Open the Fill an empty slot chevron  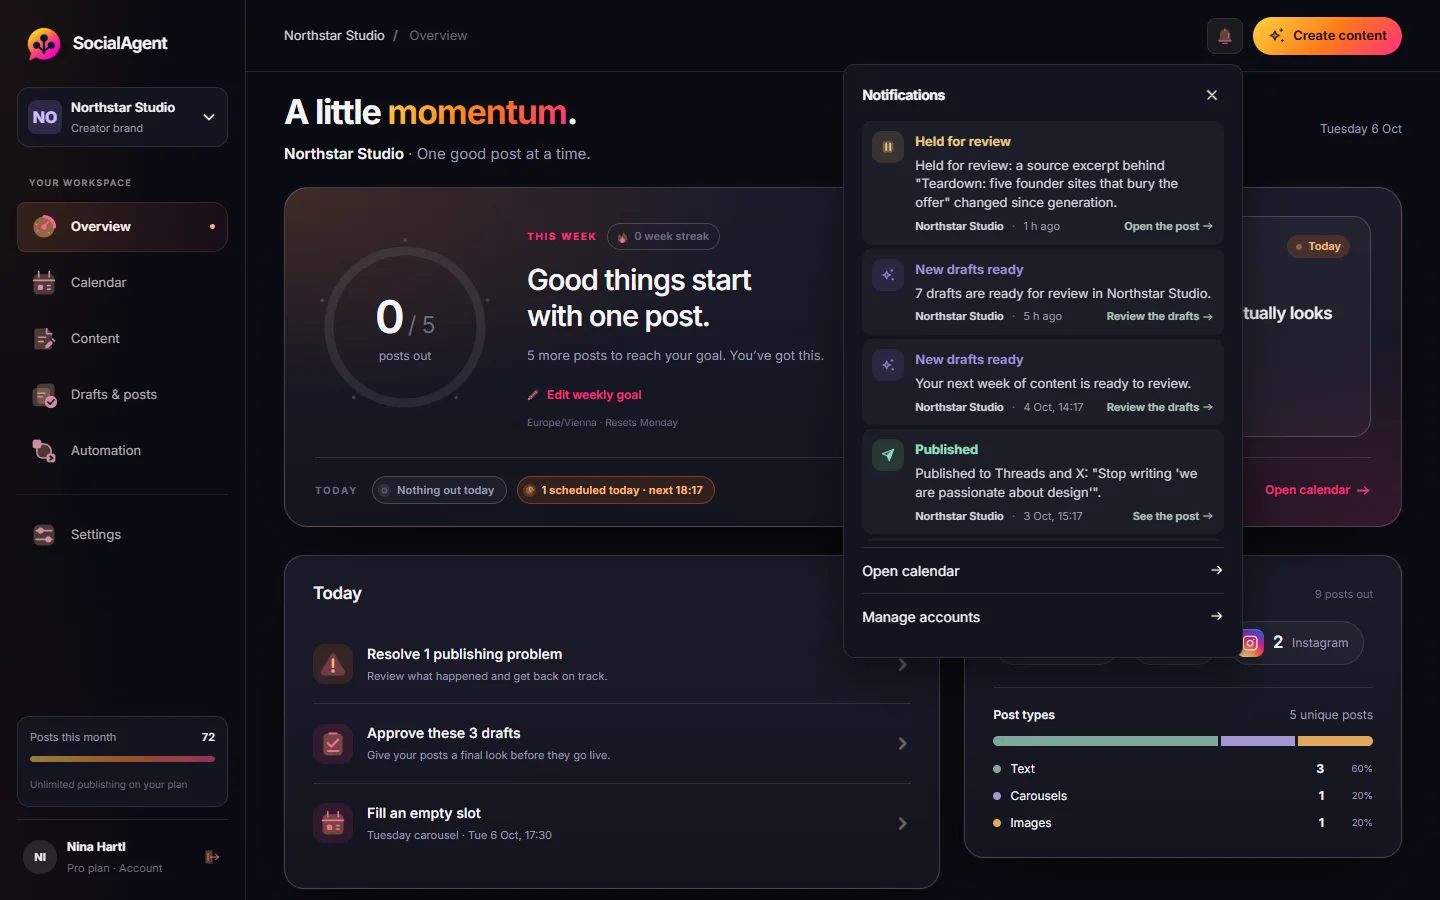click(902, 824)
